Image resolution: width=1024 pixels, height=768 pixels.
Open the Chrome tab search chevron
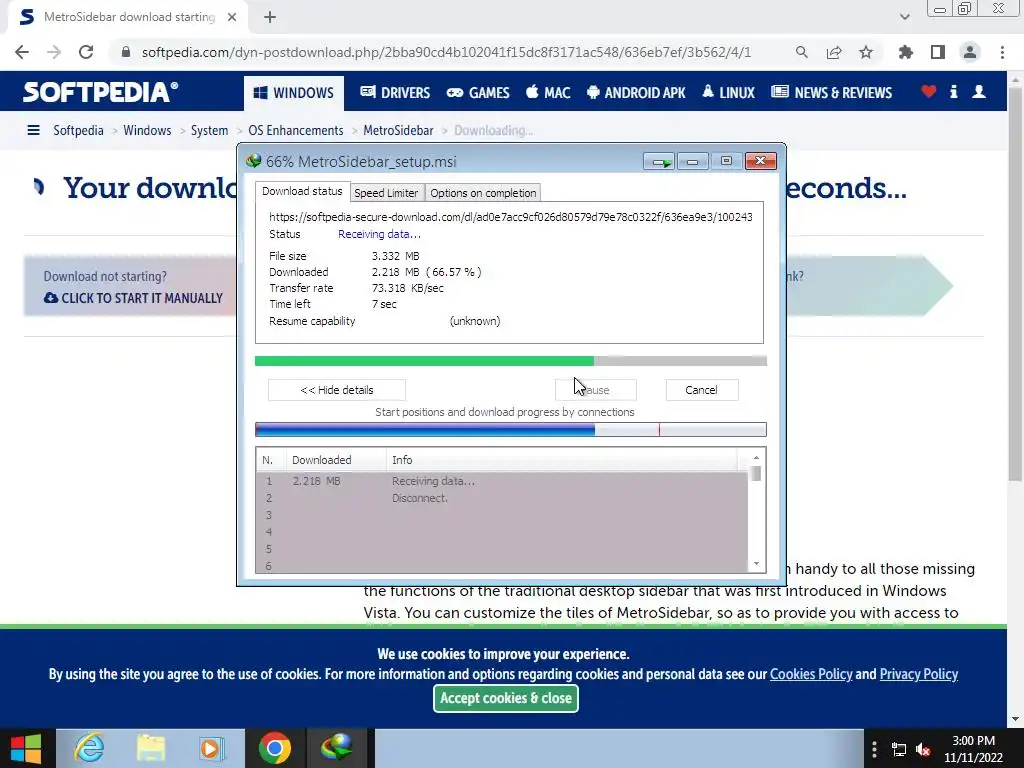click(x=904, y=17)
